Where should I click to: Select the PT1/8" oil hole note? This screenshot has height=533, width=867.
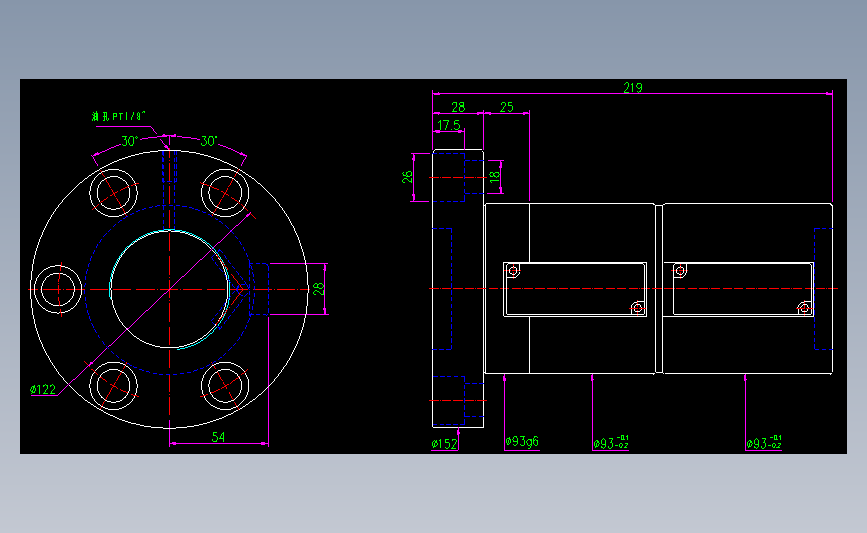coord(118,116)
